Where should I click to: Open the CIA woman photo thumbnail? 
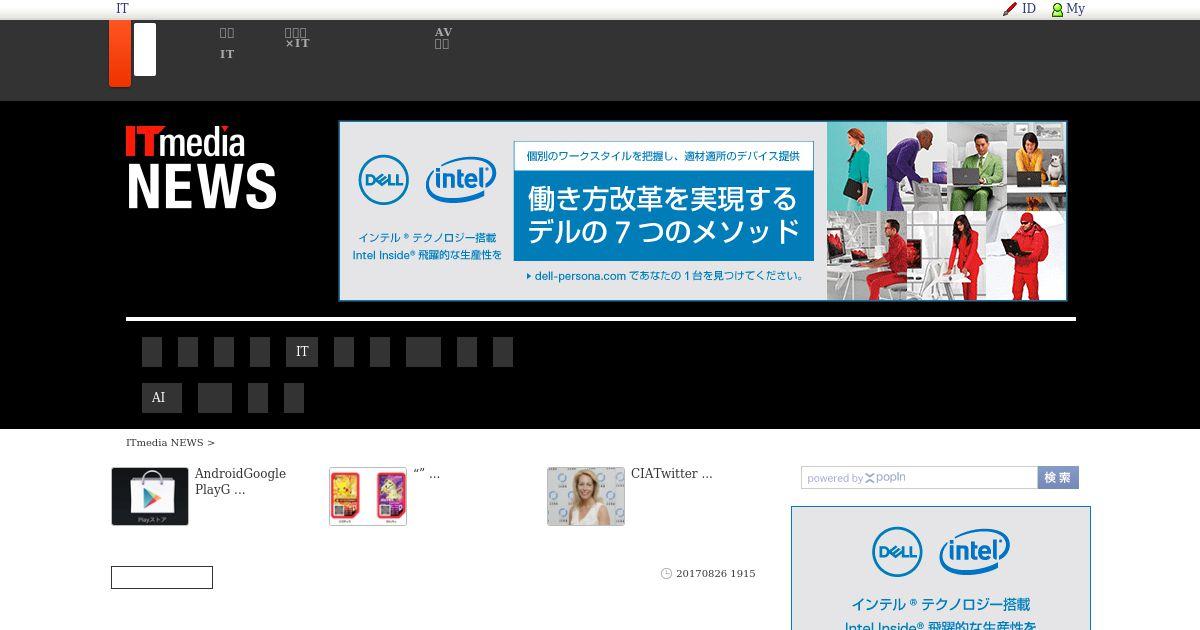click(586, 496)
